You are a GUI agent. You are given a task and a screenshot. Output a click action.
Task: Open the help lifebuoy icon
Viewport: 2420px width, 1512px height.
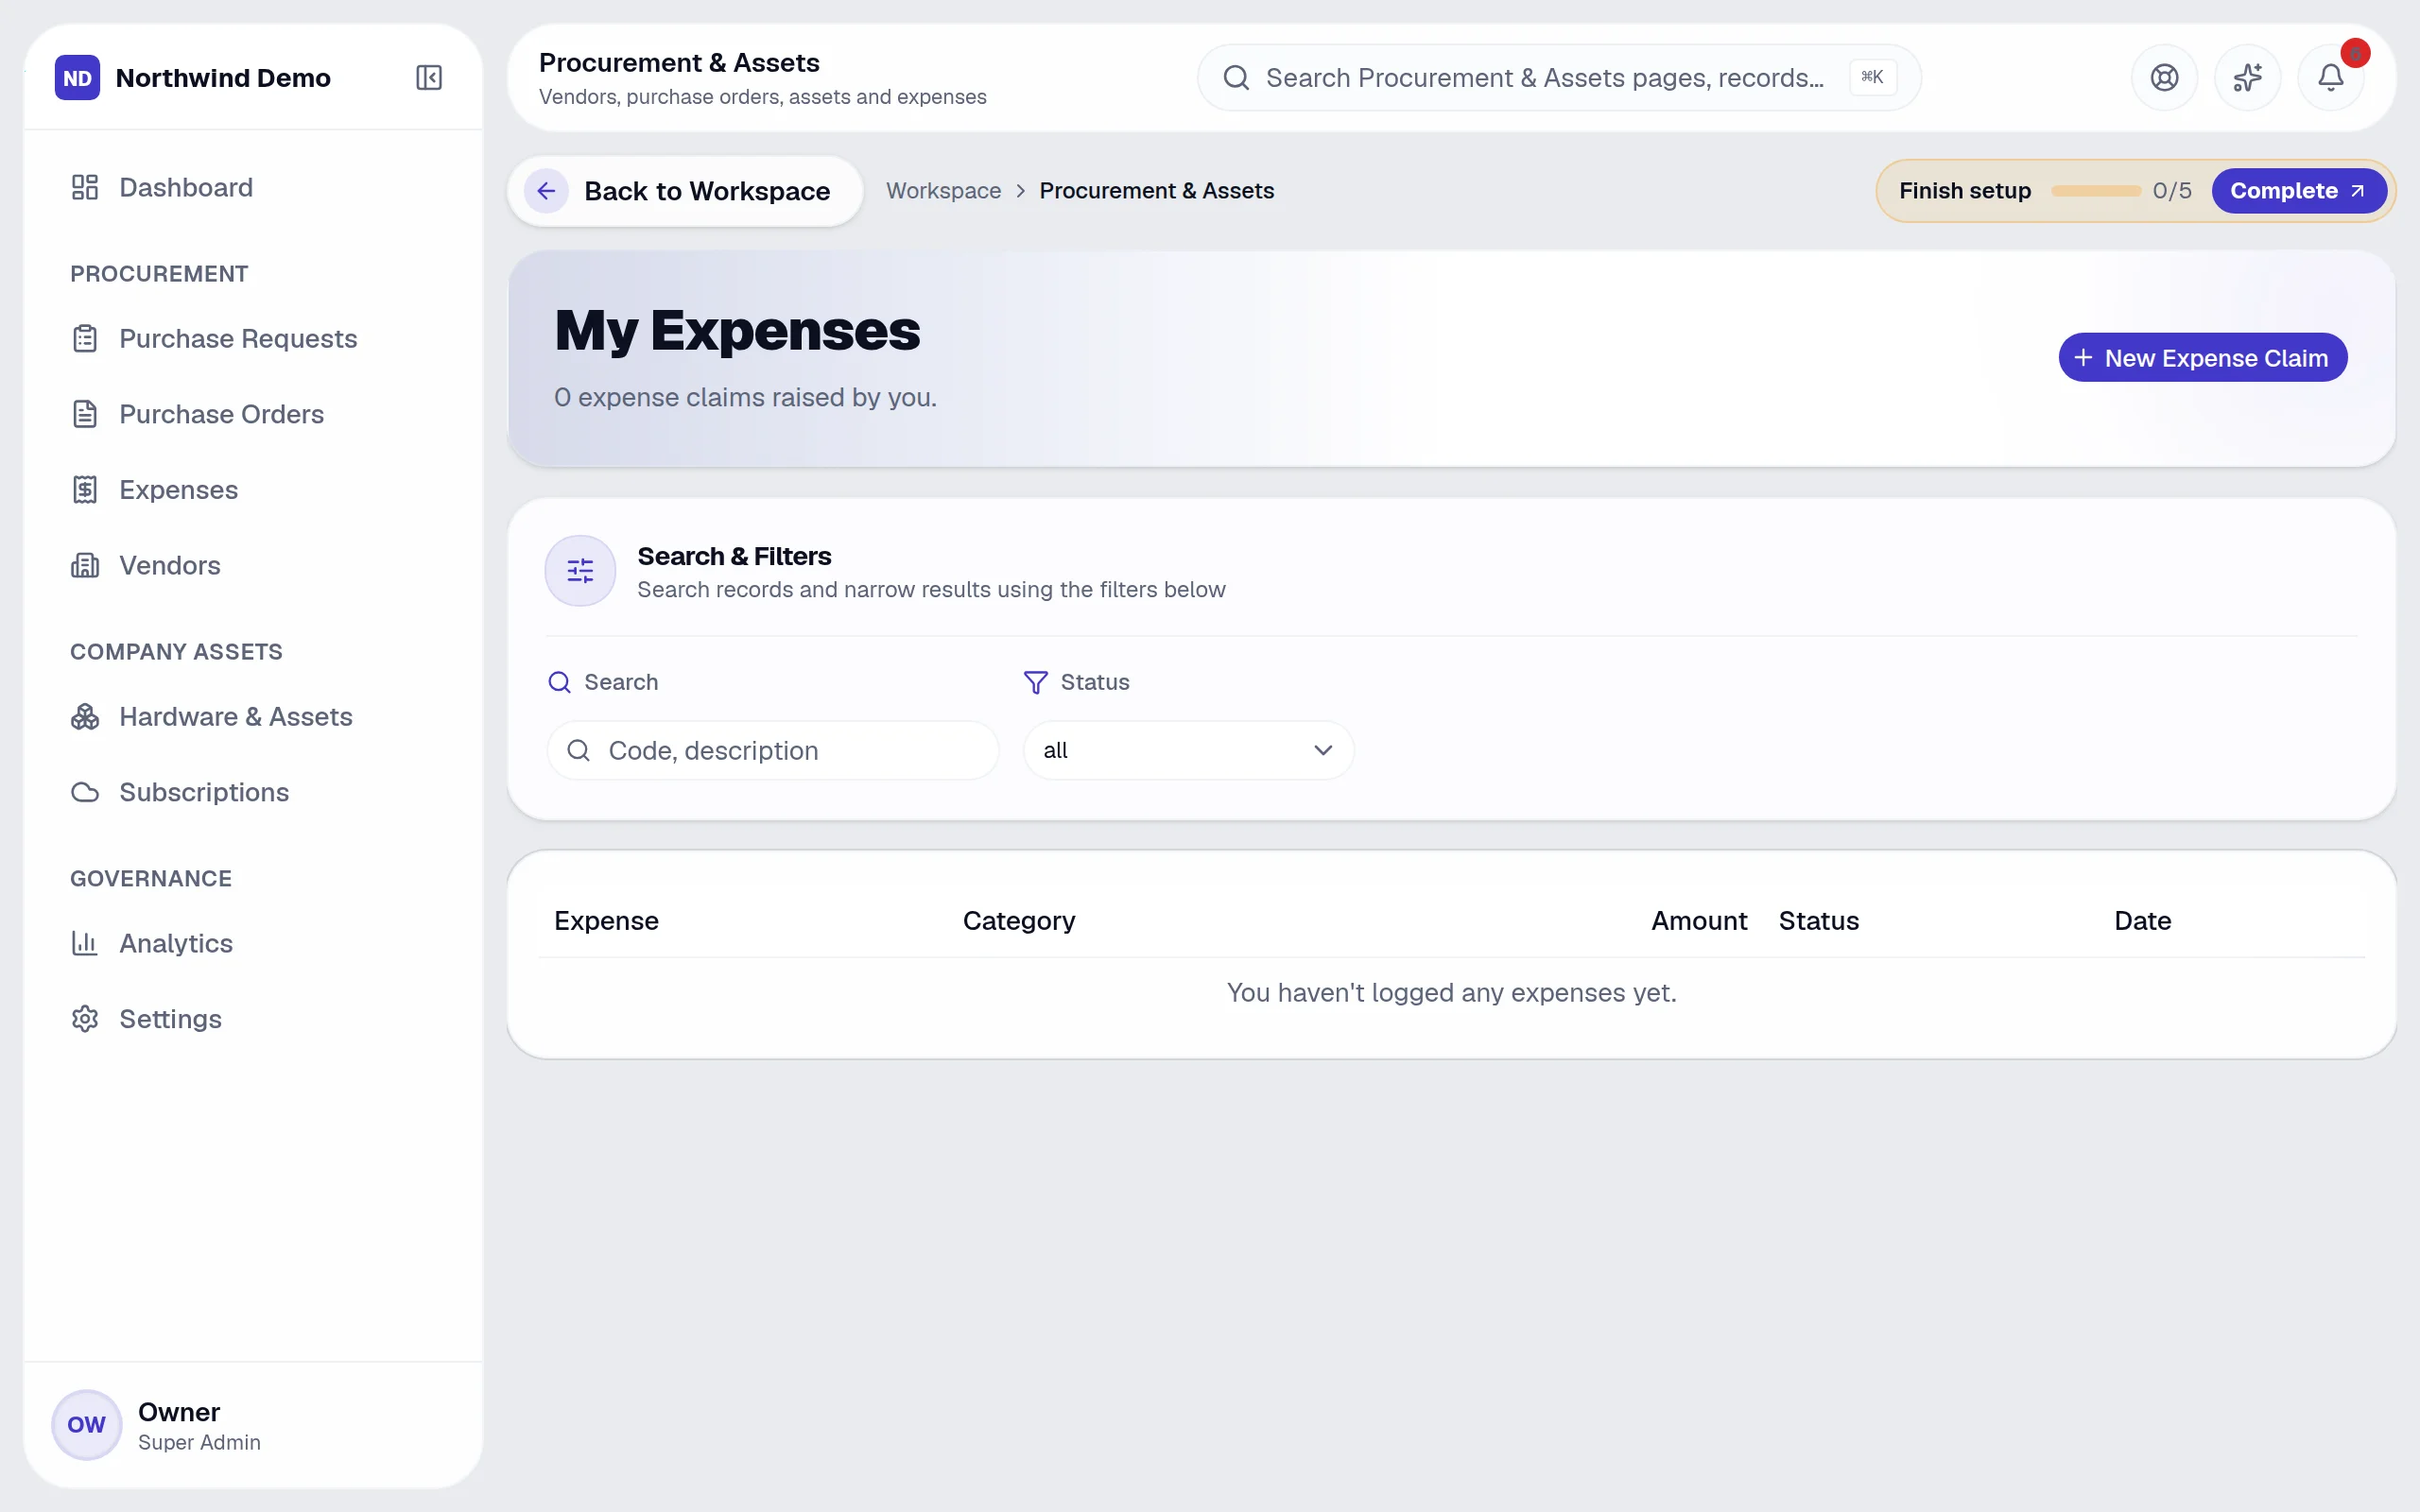click(2164, 78)
